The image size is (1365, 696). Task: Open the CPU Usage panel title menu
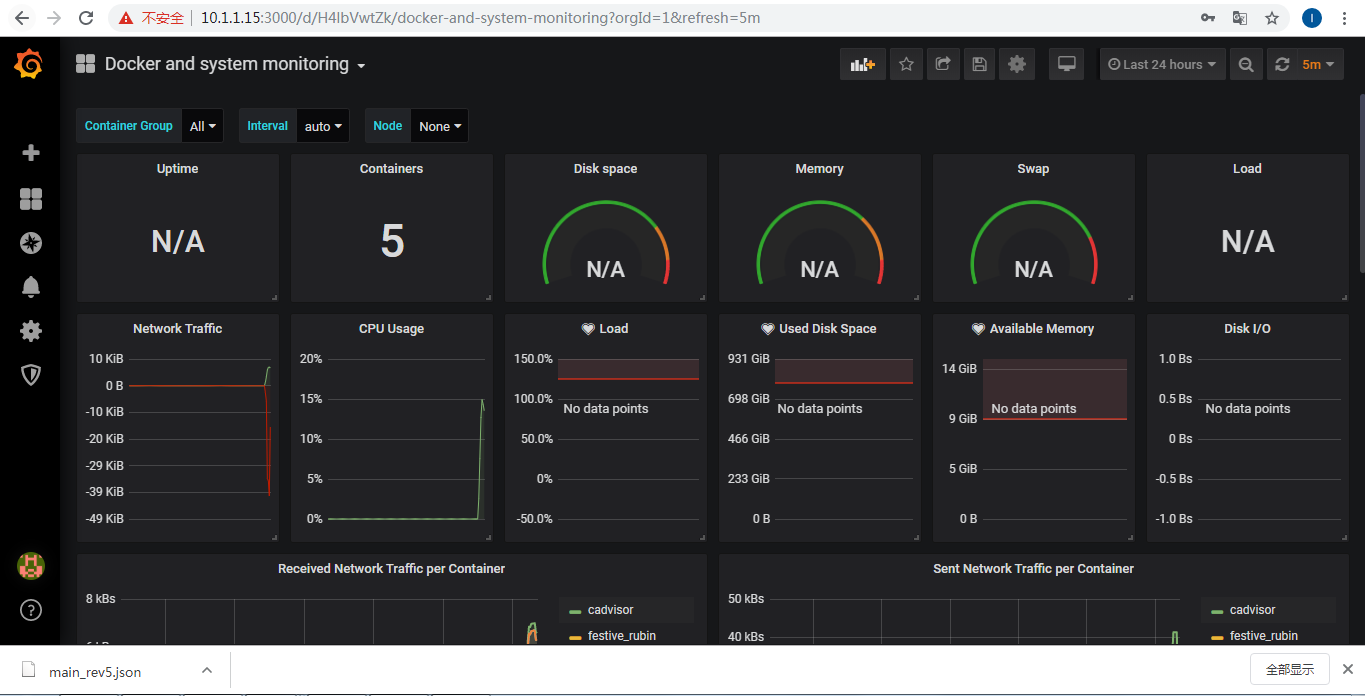point(391,329)
